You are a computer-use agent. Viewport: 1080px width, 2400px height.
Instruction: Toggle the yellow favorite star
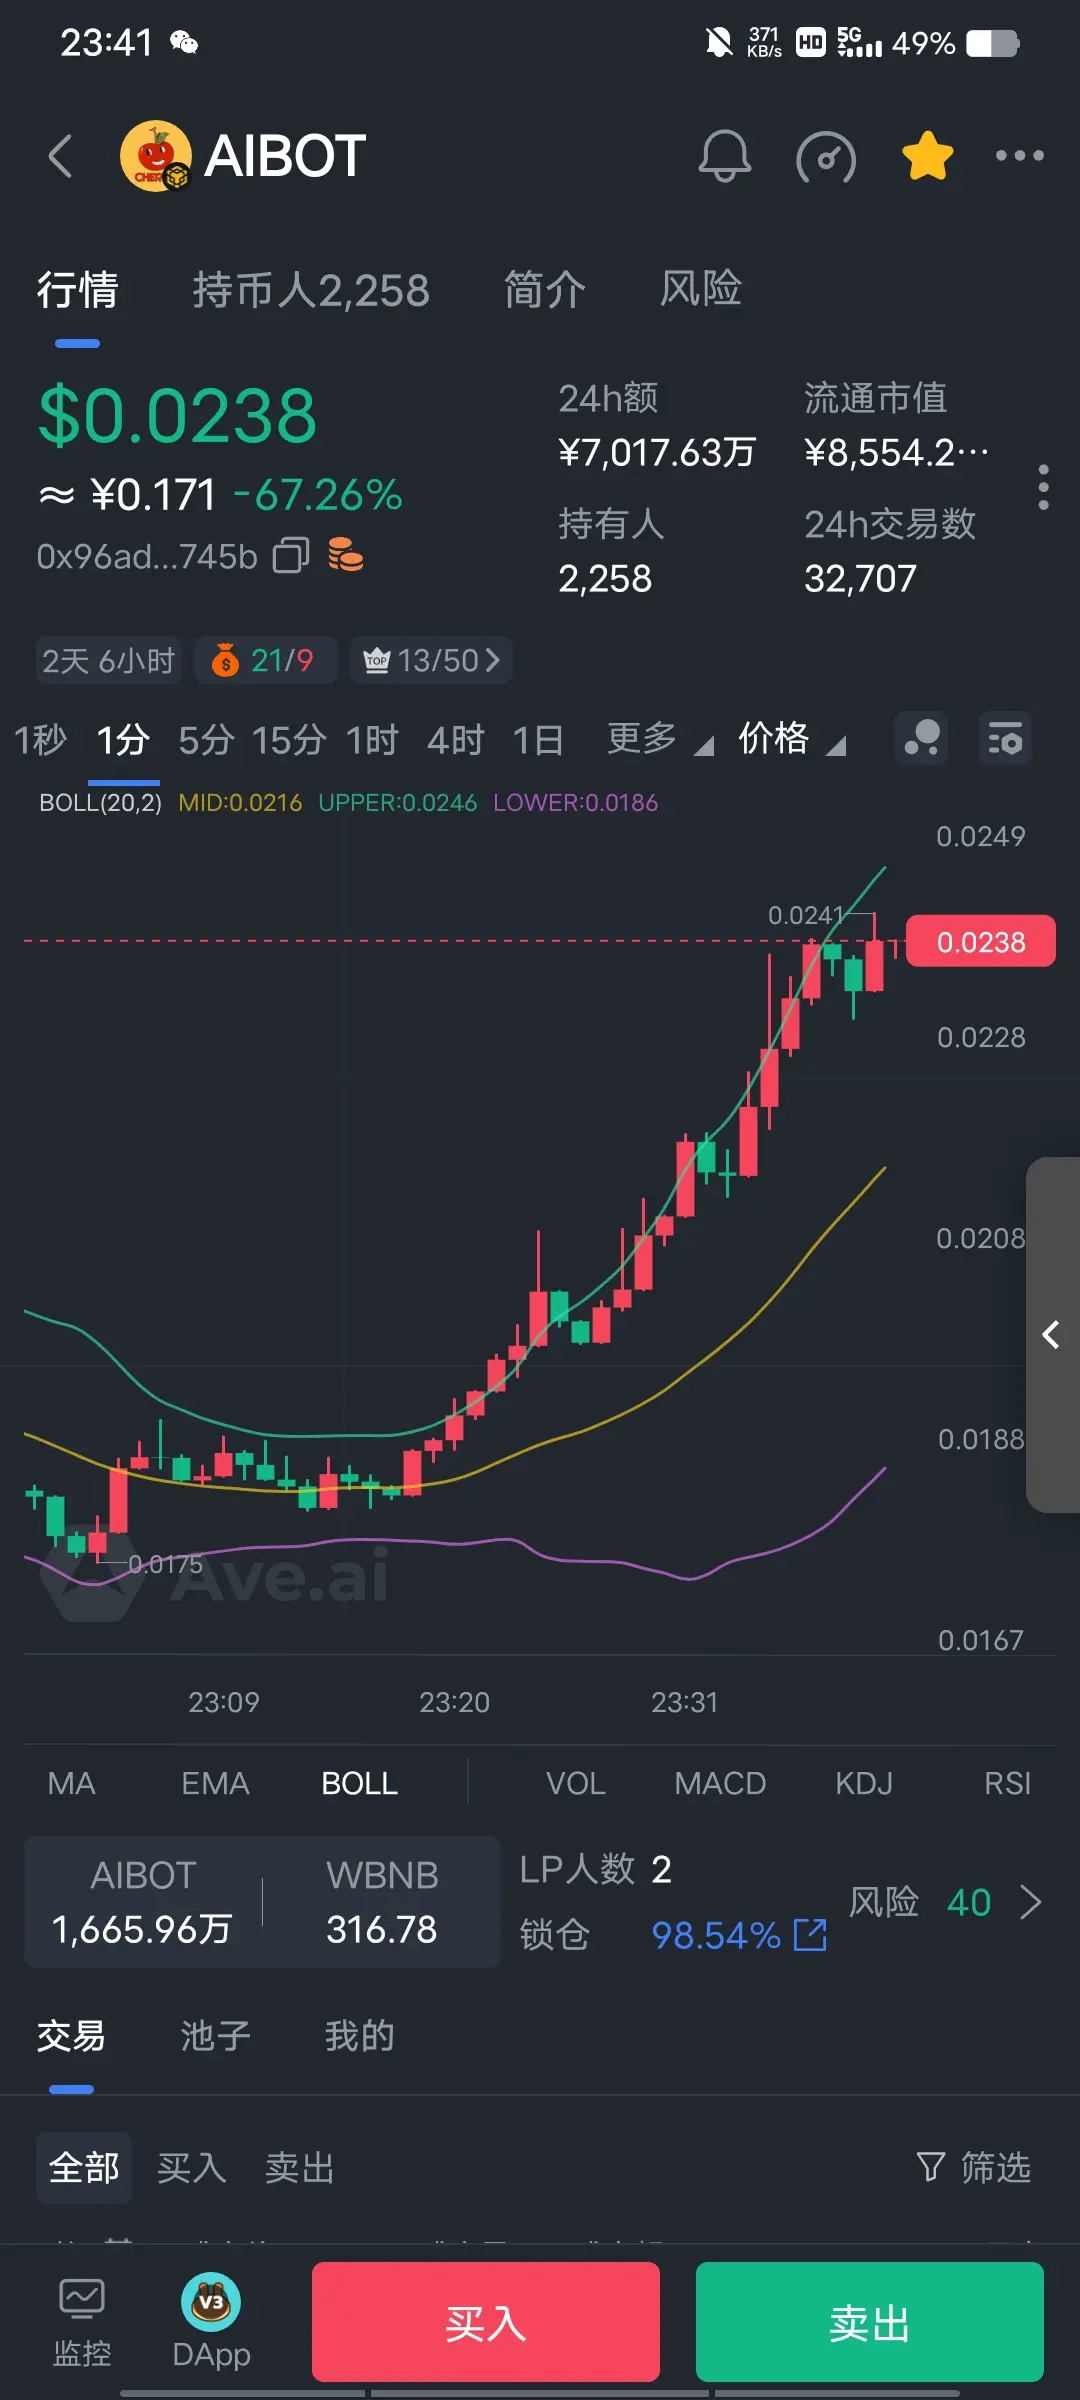tap(928, 156)
